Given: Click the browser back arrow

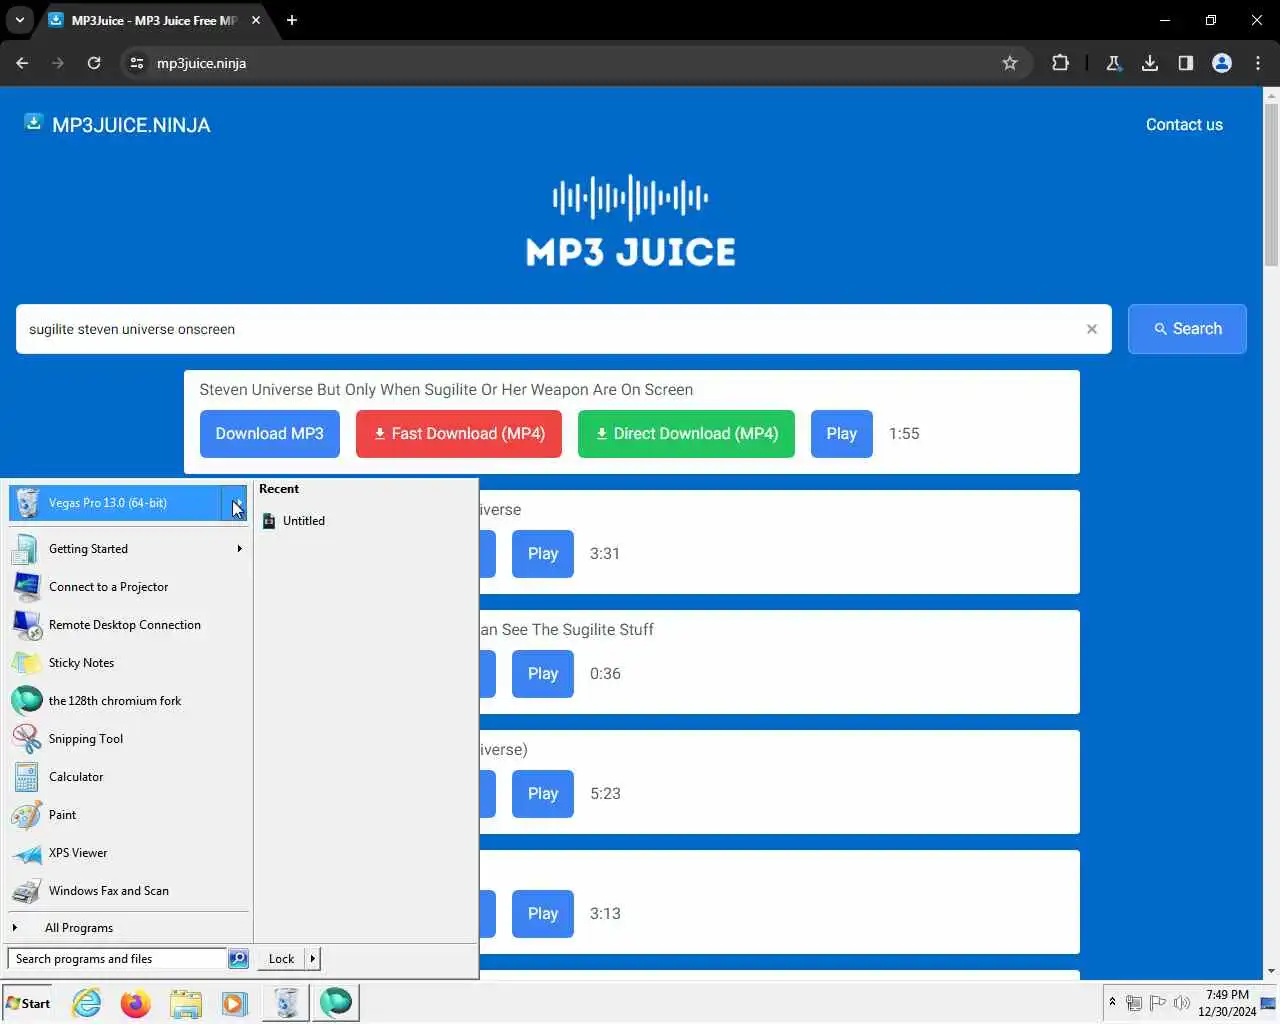Looking at the screenshot, I should tap(22, 63).
